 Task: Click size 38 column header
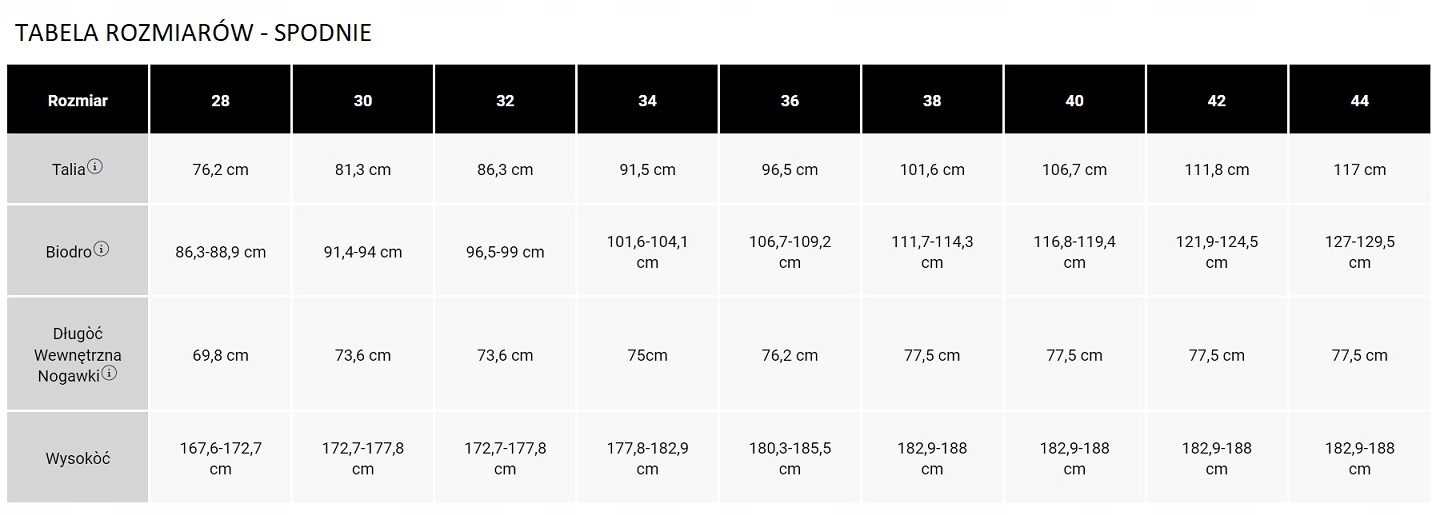pyautogui.click(x=932, y=100)
